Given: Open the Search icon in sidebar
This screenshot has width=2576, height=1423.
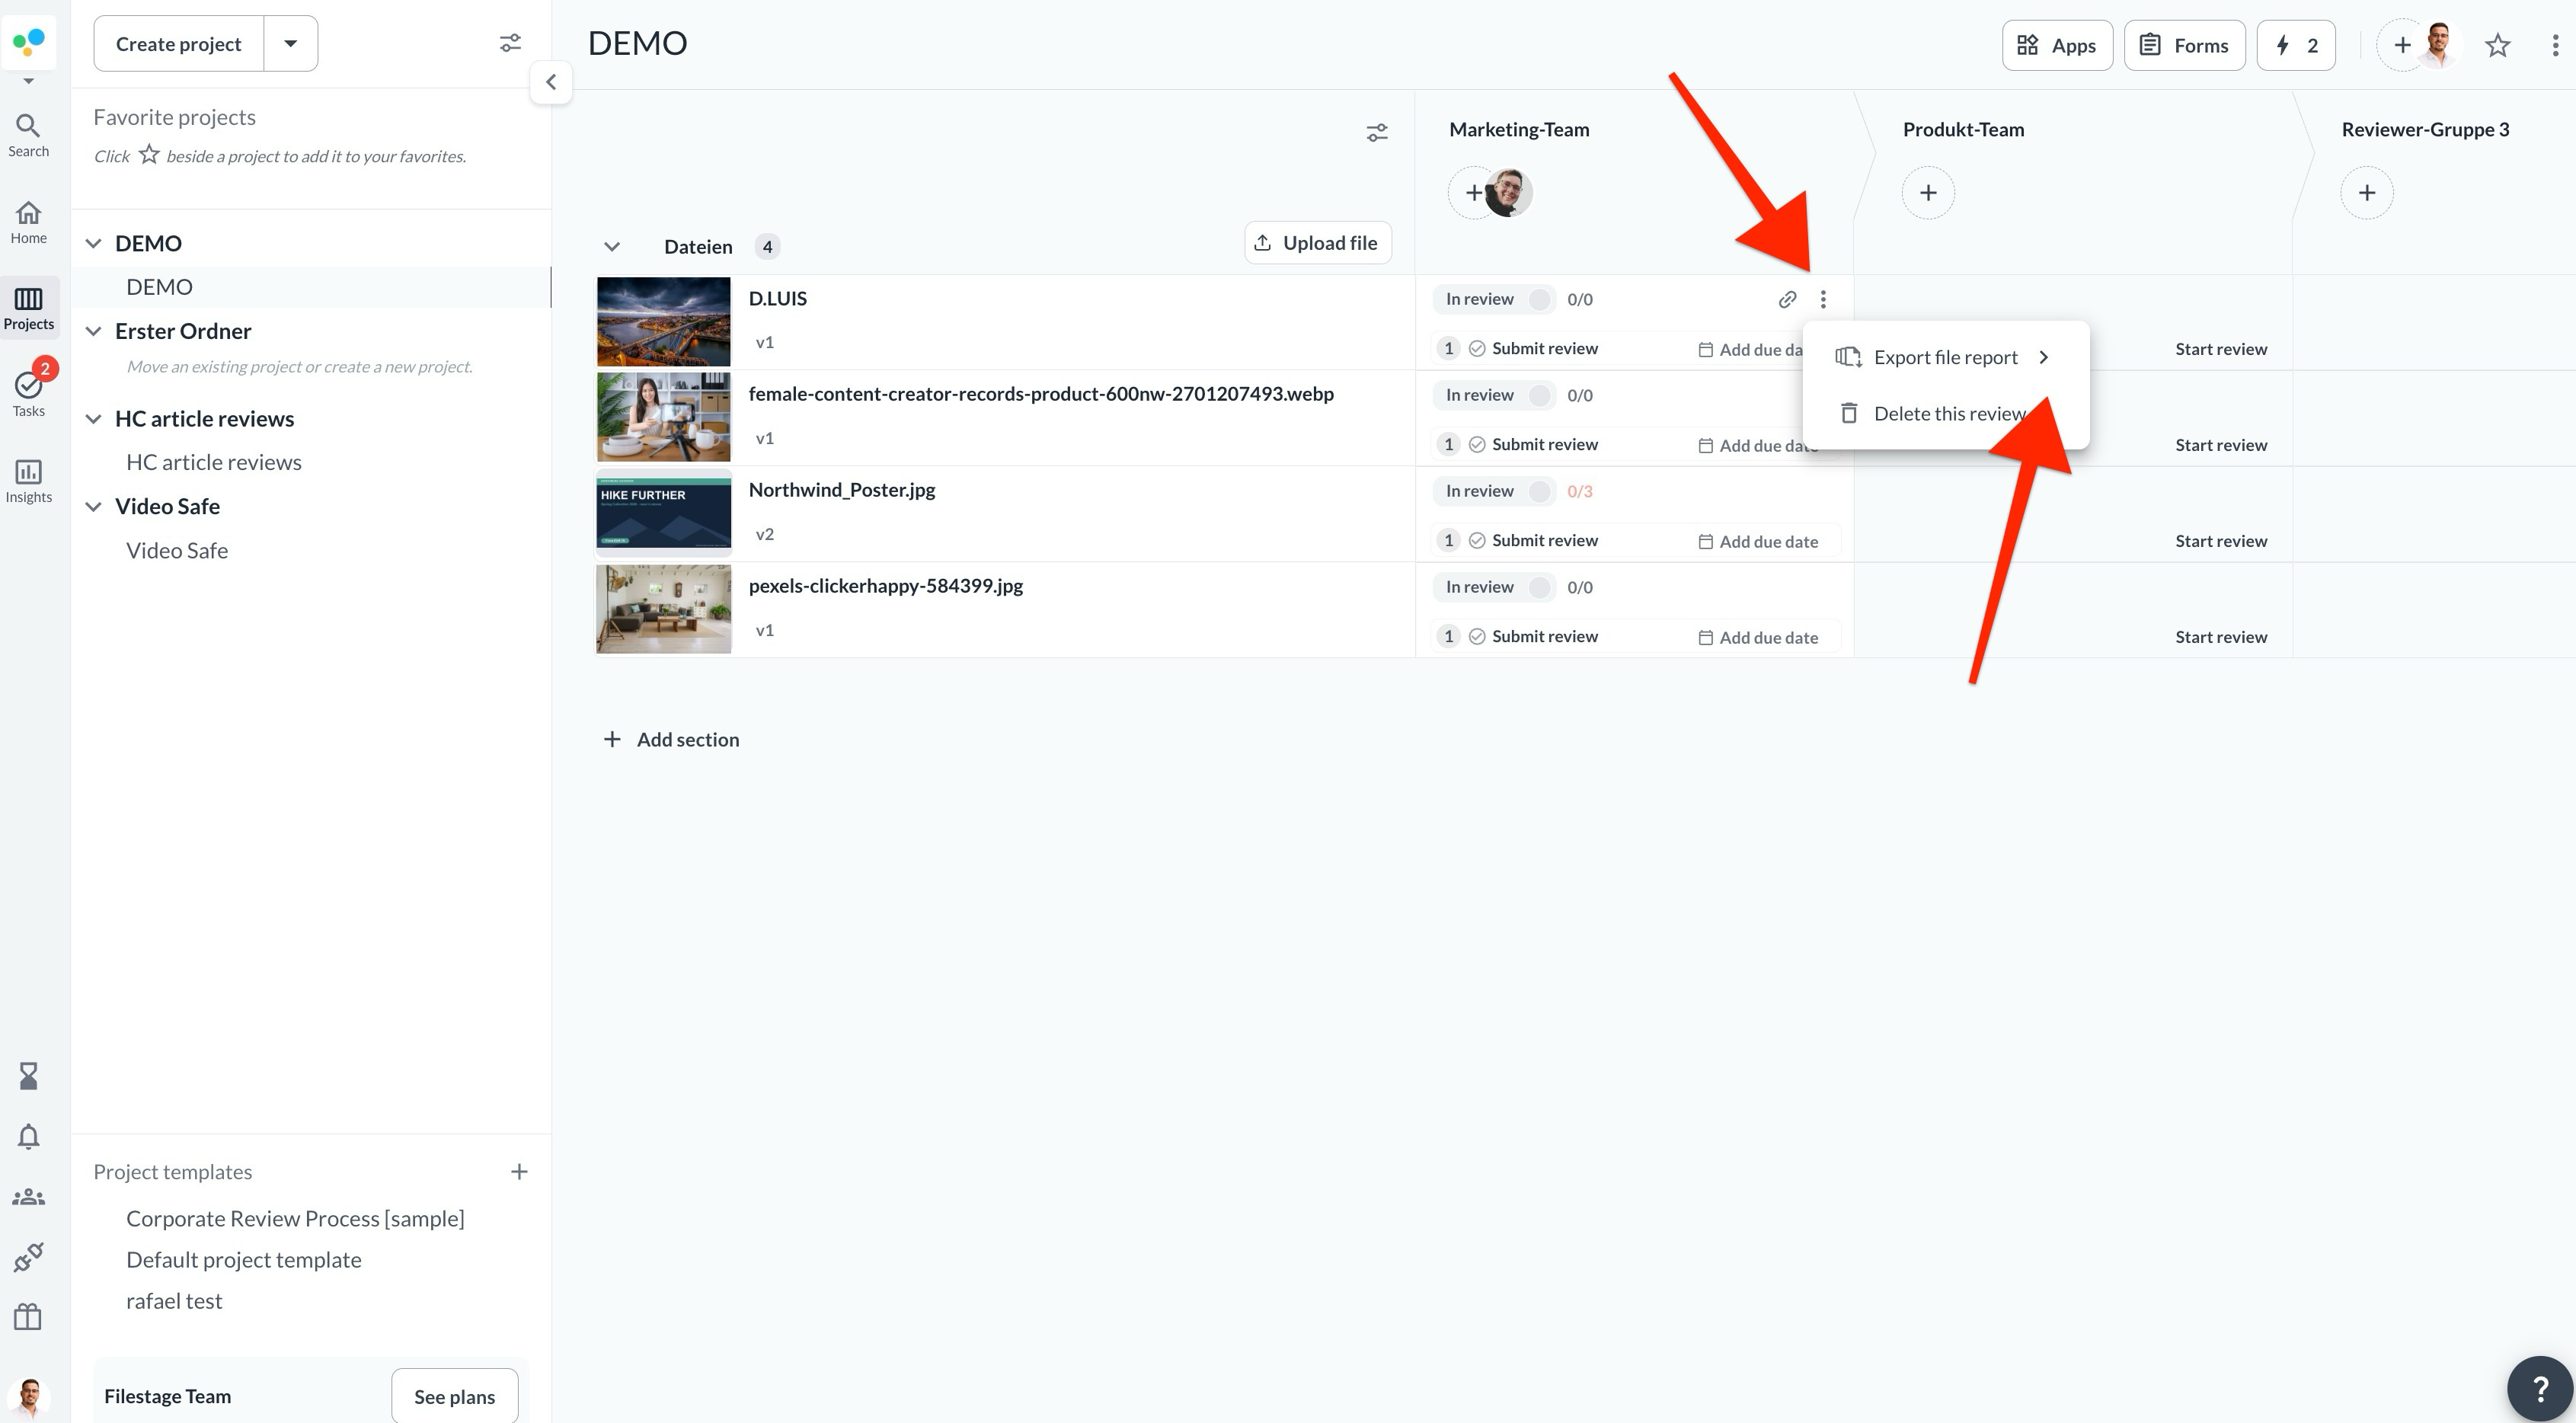Looking at the screenshot, I should click(28, 135).
